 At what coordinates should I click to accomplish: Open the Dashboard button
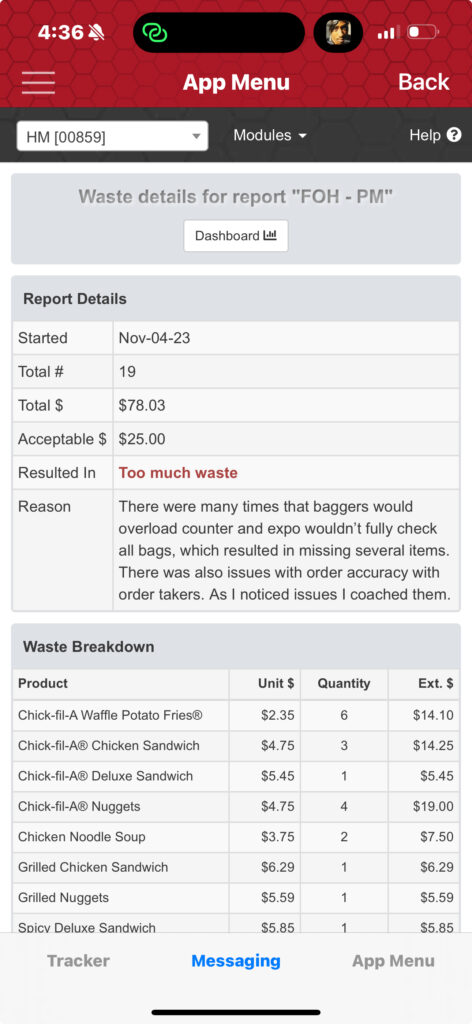[236, 236]
